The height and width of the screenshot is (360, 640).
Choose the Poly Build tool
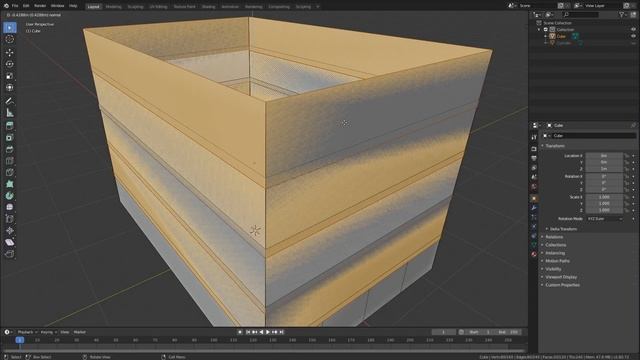coord(10,184)
